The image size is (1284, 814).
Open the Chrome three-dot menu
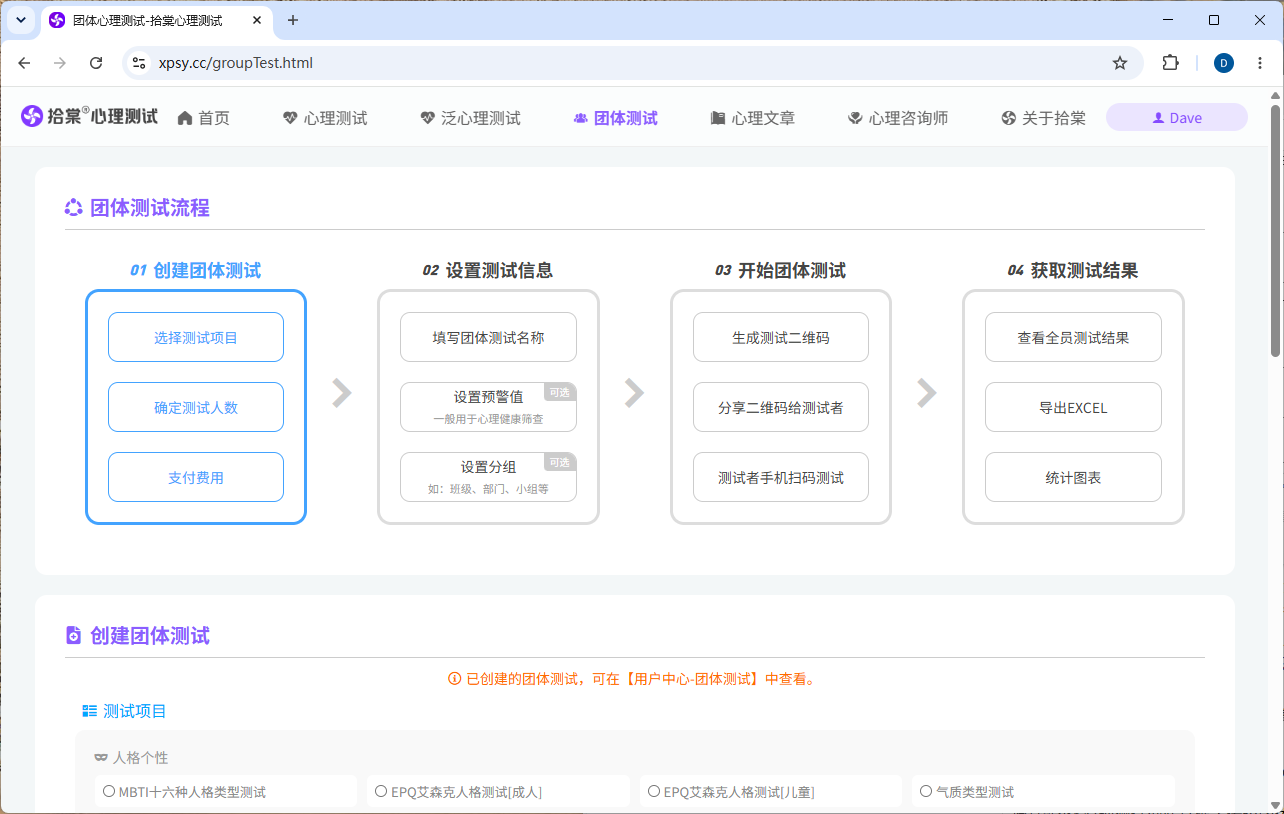[x=1262, y=63]
